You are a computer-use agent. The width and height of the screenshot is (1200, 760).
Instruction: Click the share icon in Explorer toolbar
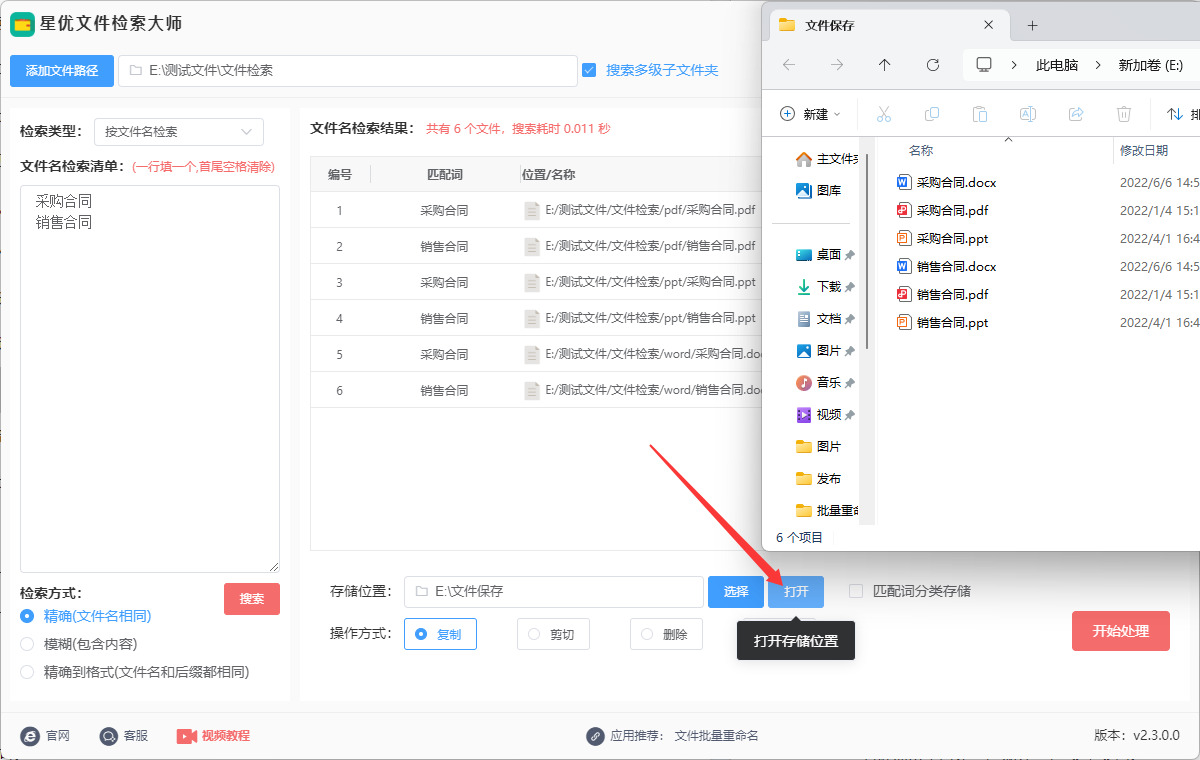pyautogui.click(x=1076, y=114)
